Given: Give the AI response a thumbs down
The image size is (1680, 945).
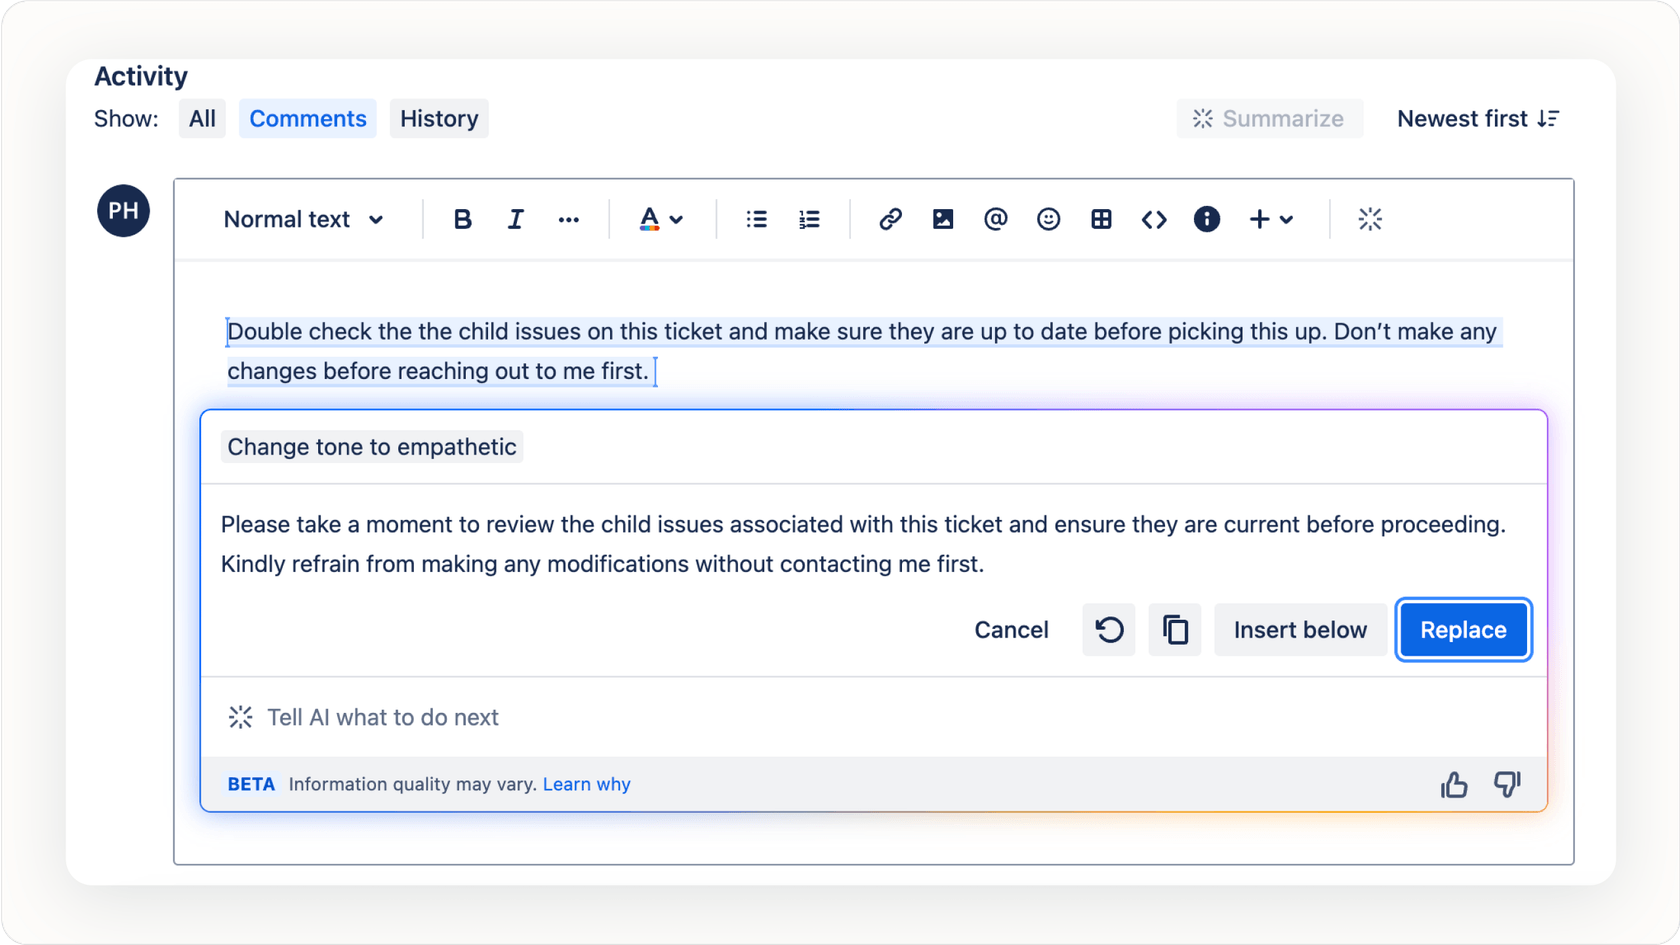Looking at the screenshot, I should pyautogui.click(x=1507, y=784).
